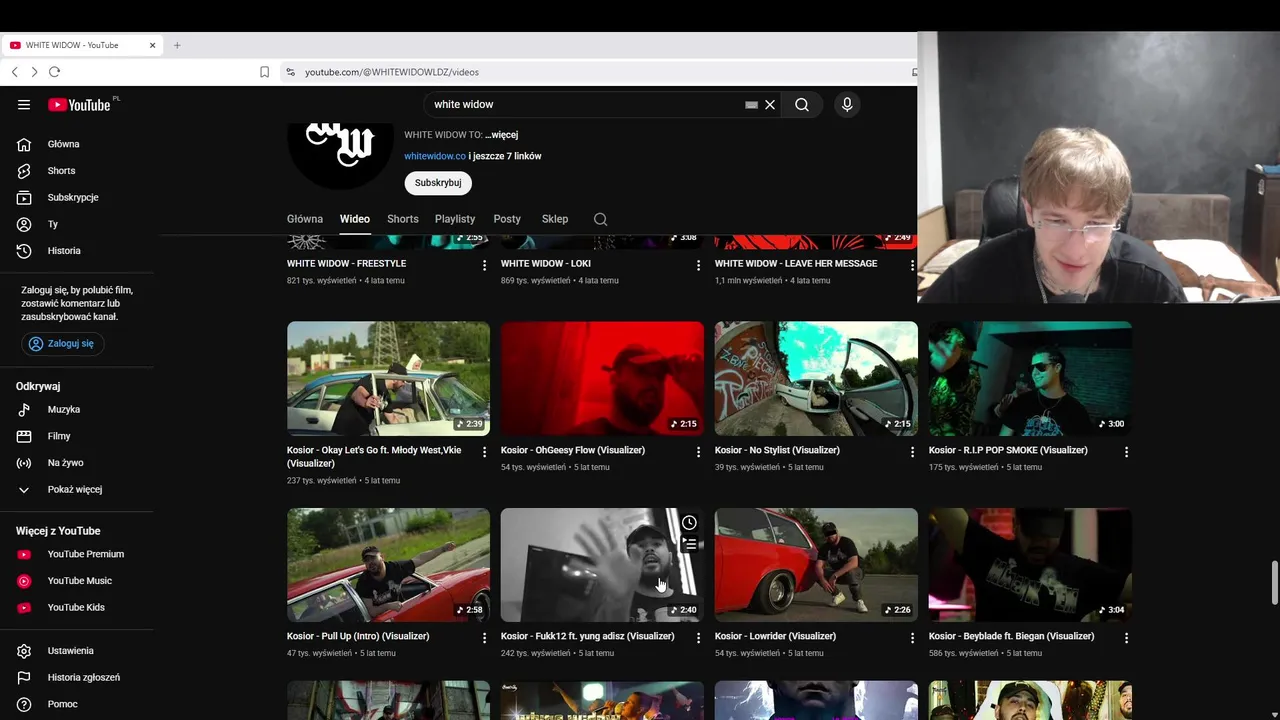1280x720 pixels.
Task: Open YouTube Kids link
Action: tap(77, 608)
